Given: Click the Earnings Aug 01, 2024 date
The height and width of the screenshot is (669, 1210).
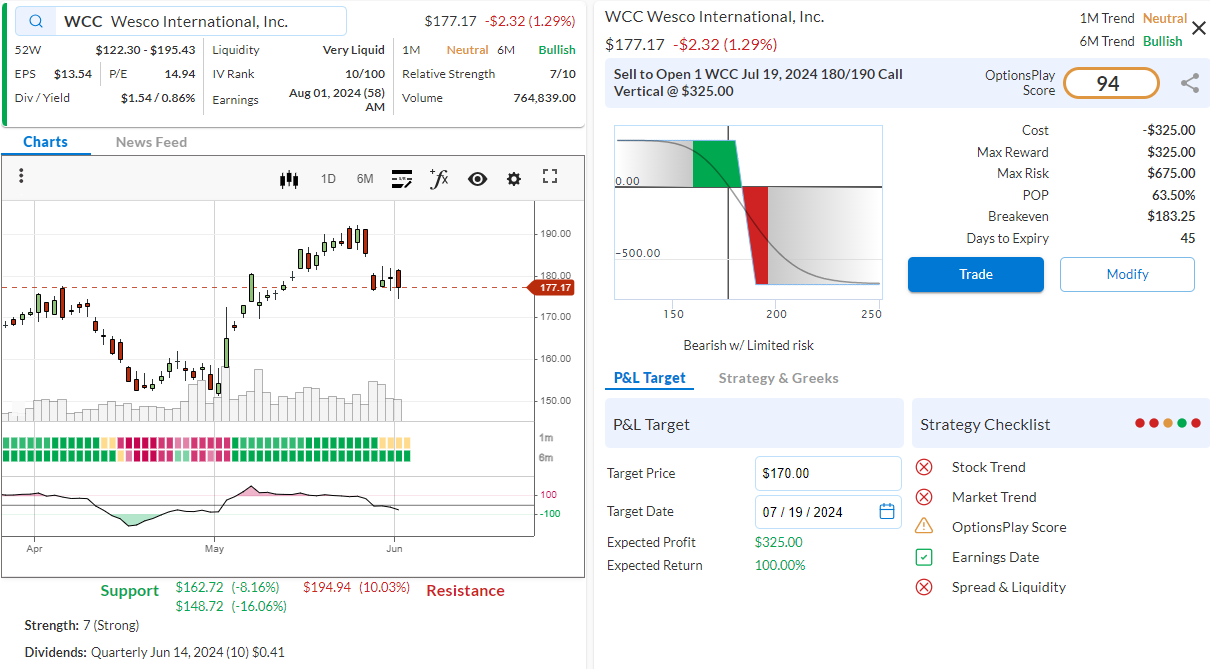Looking at the screenshot, I should 337,99.
